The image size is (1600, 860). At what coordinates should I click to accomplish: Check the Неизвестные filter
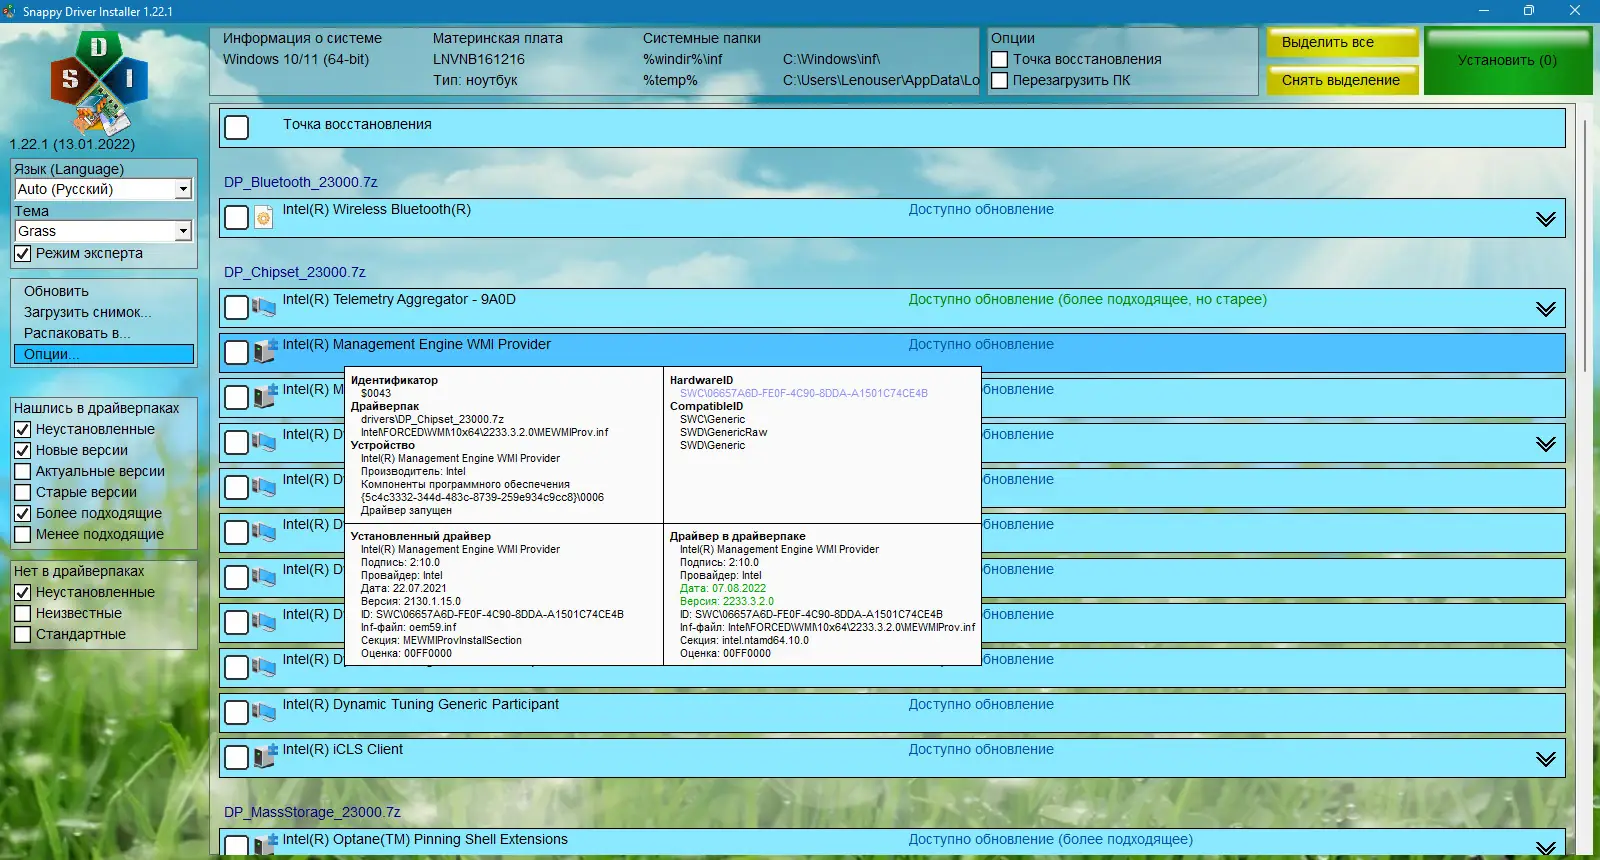point(23,613)
